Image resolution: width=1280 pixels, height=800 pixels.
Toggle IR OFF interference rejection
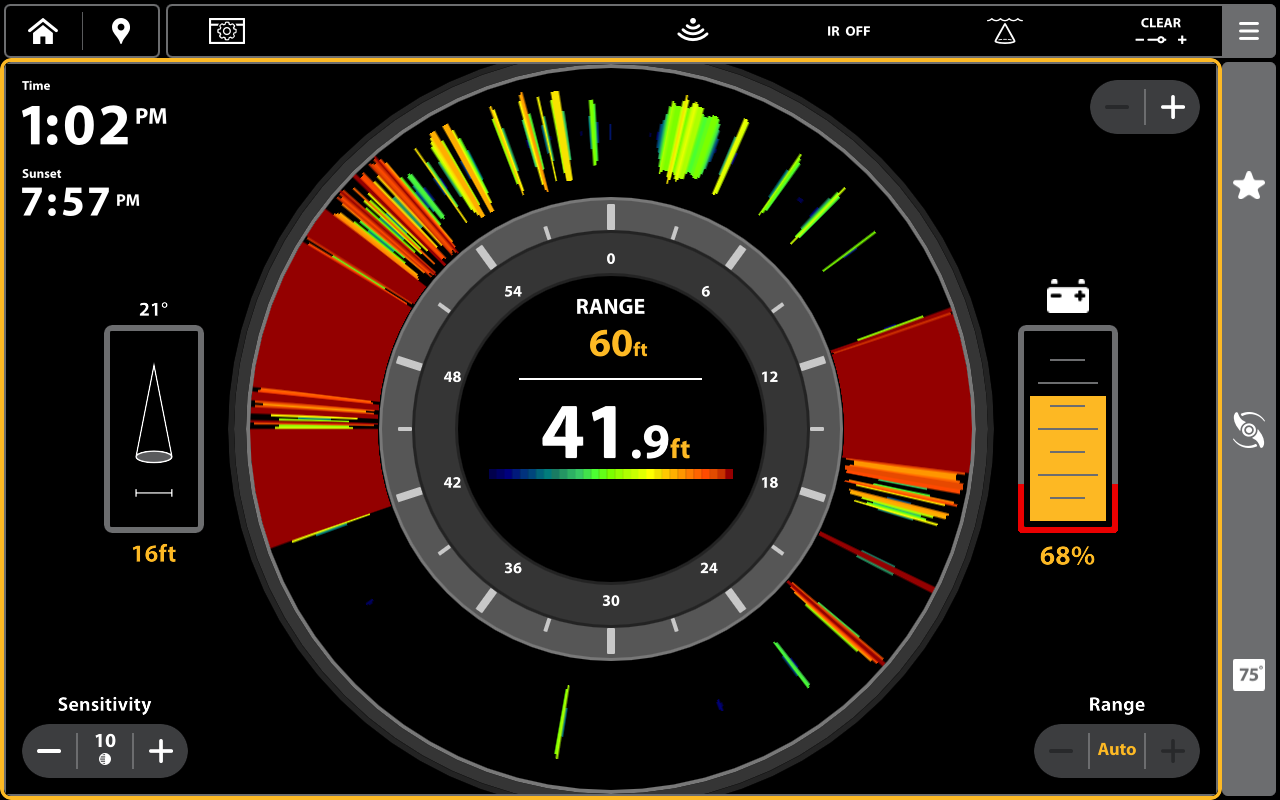(x=848, y=31)
